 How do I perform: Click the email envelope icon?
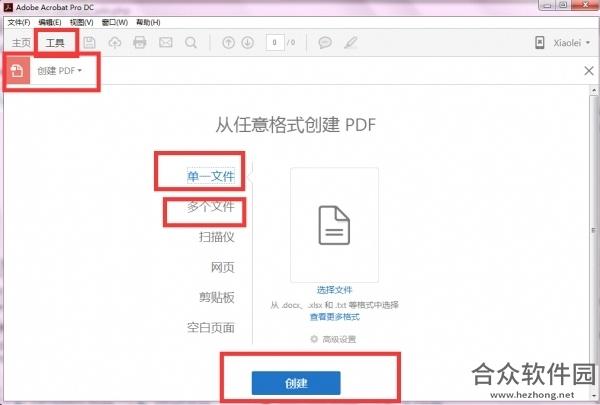pyautogui.click(x=166, y=42)
